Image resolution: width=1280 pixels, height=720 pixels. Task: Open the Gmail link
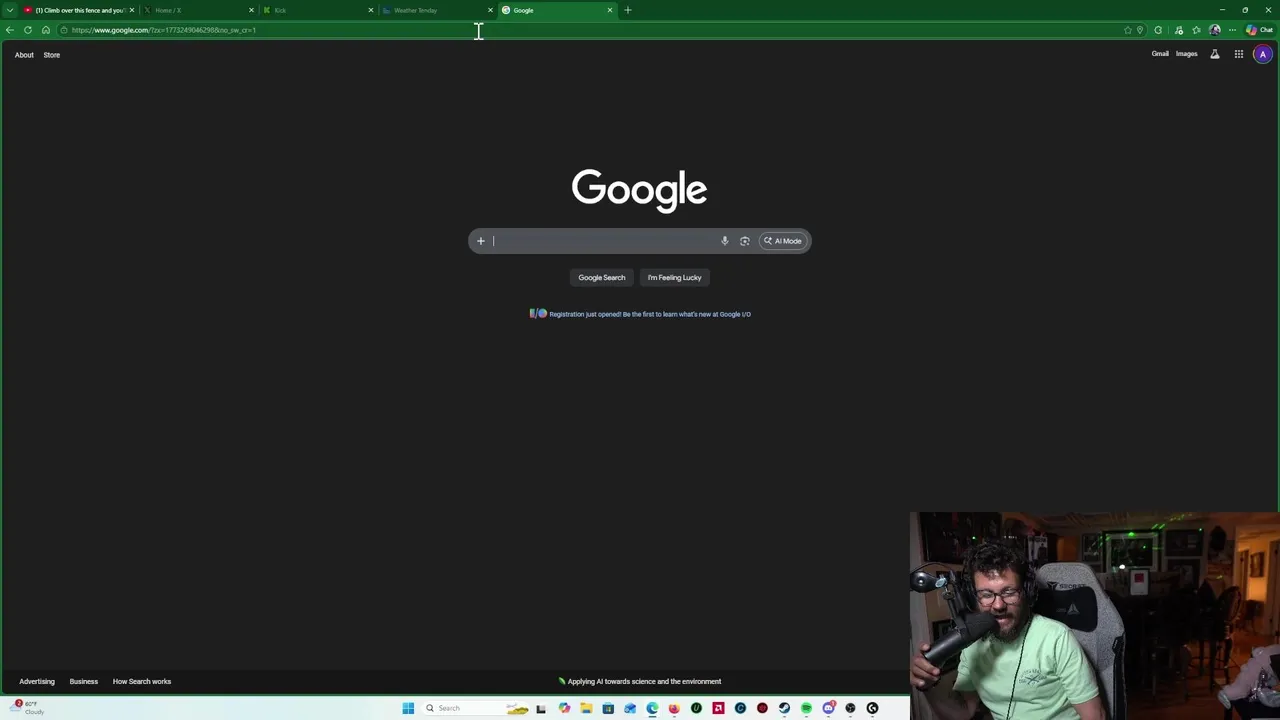tap(1160, 54)
